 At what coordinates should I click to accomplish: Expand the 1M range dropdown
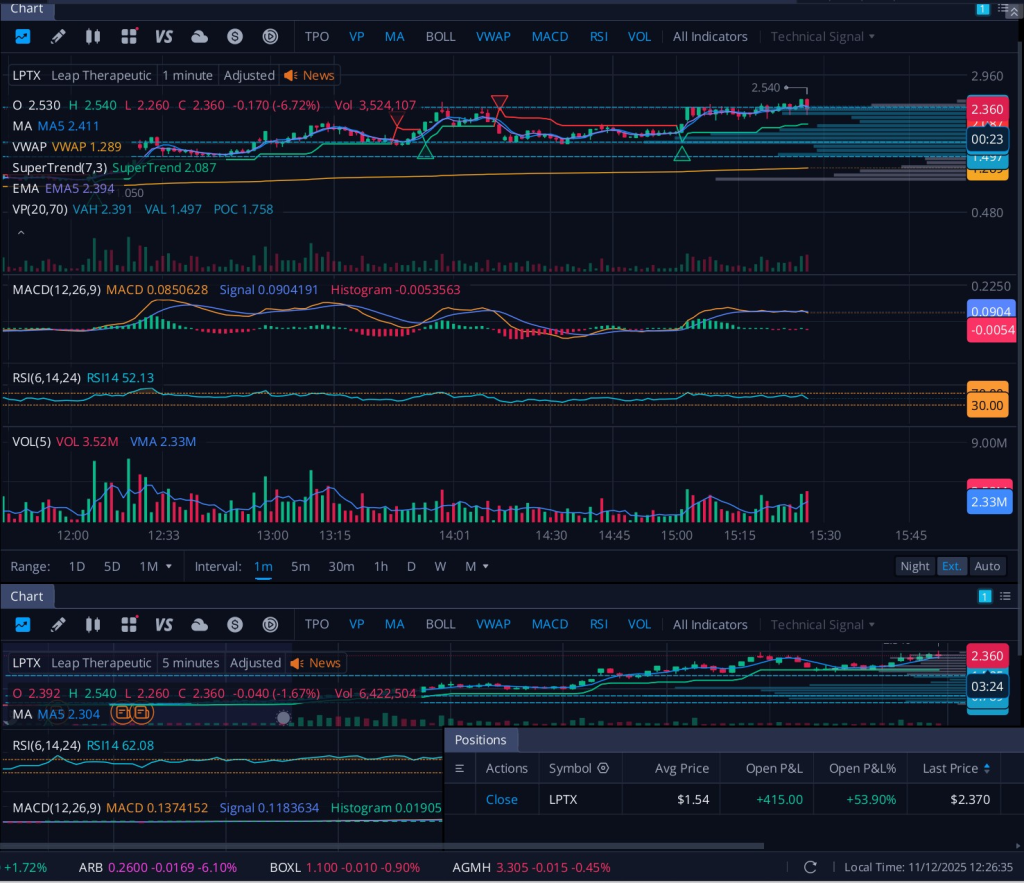click(156, 566)
